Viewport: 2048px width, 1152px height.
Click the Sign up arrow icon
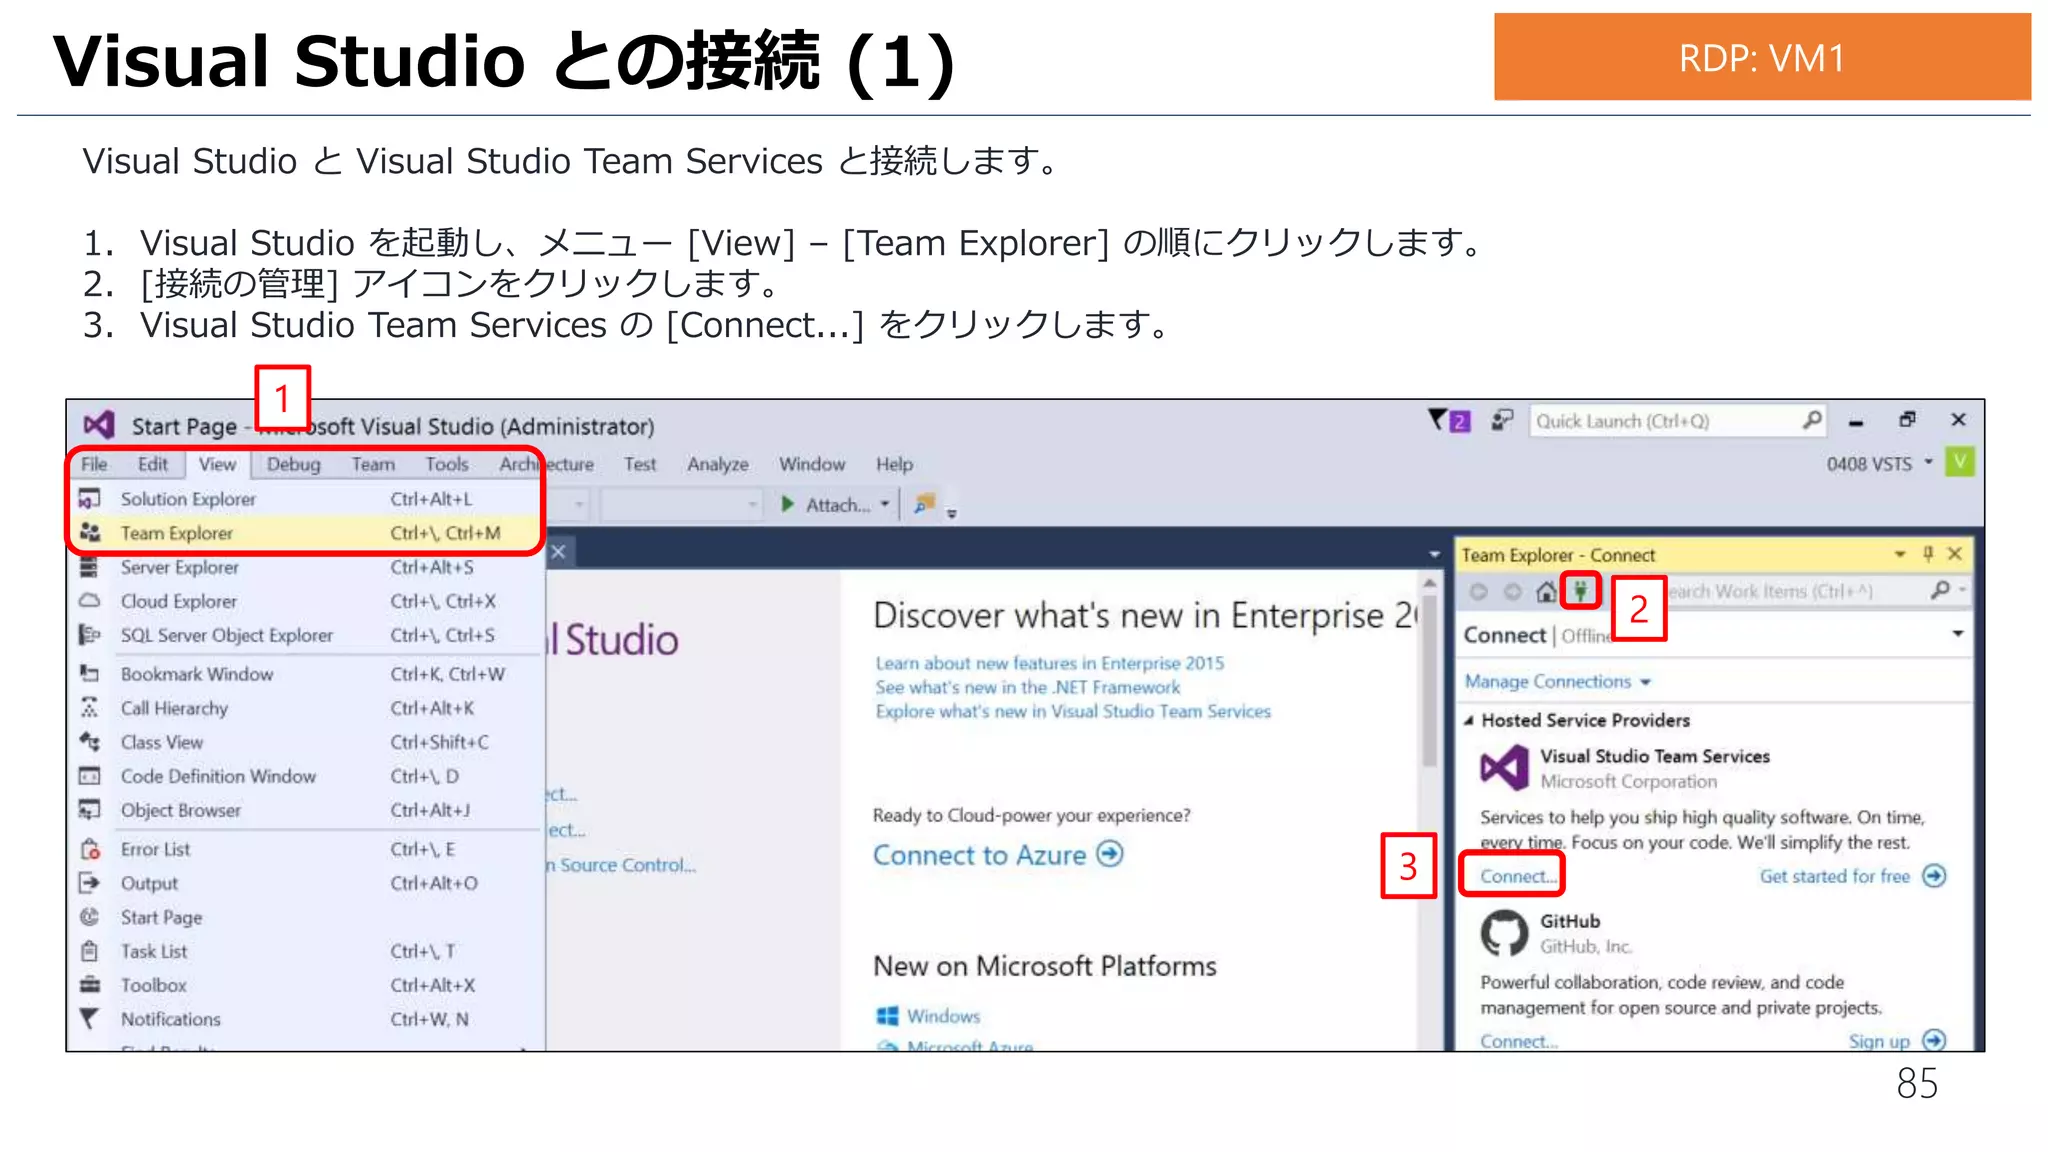click(1935, 1040)
